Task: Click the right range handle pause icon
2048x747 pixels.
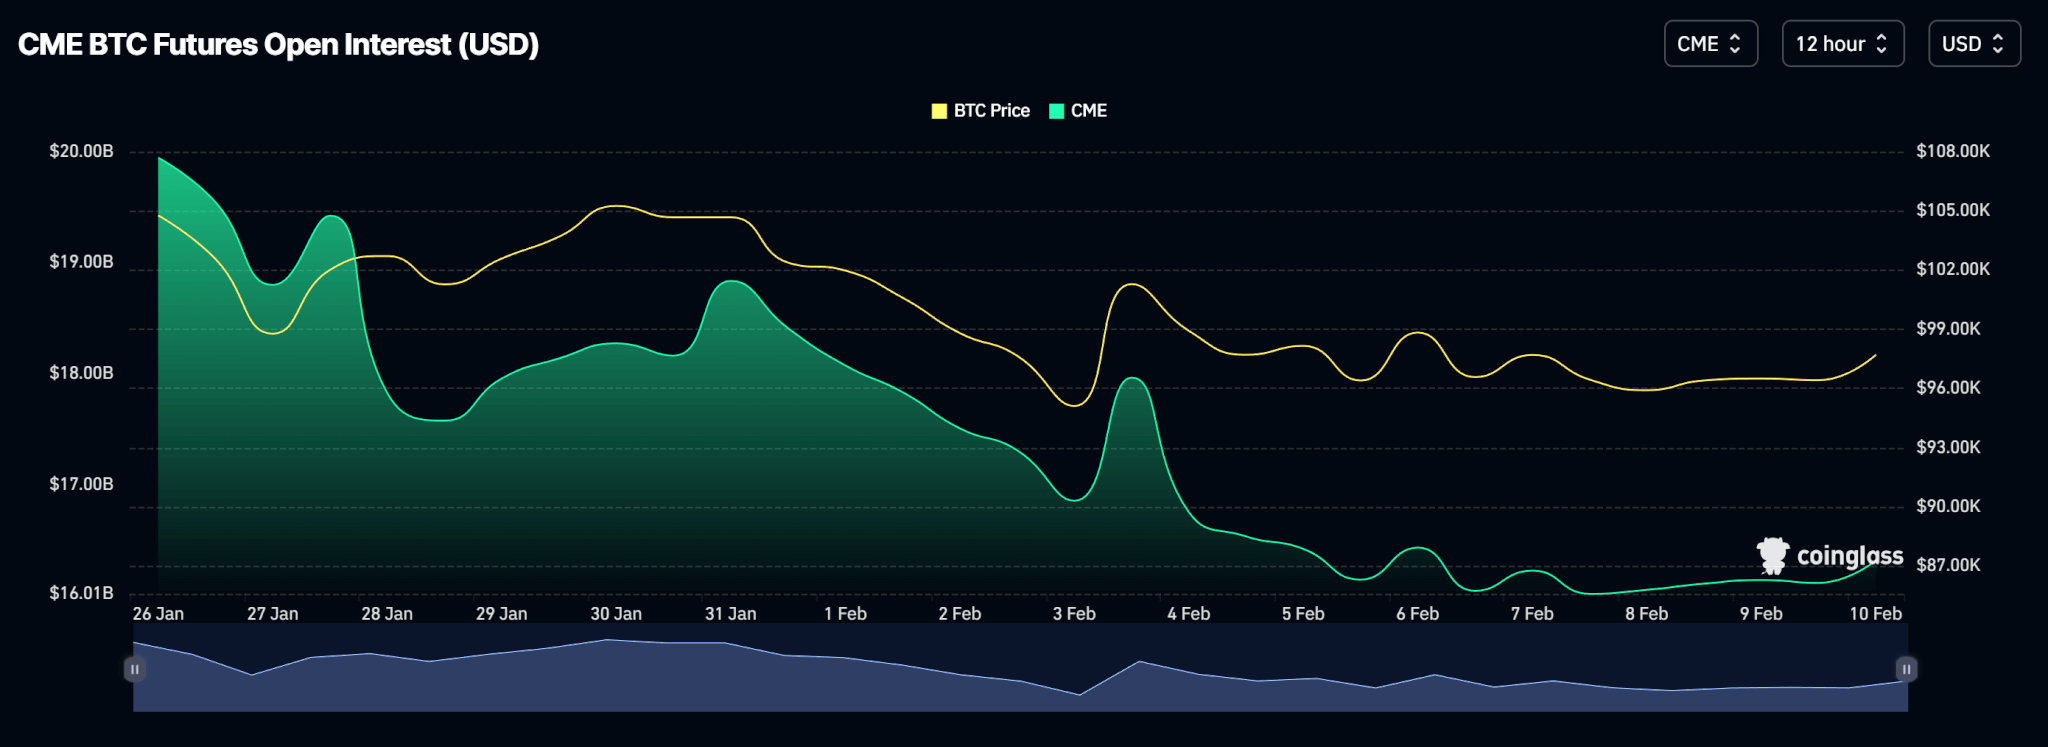Action: (1906, 669)
